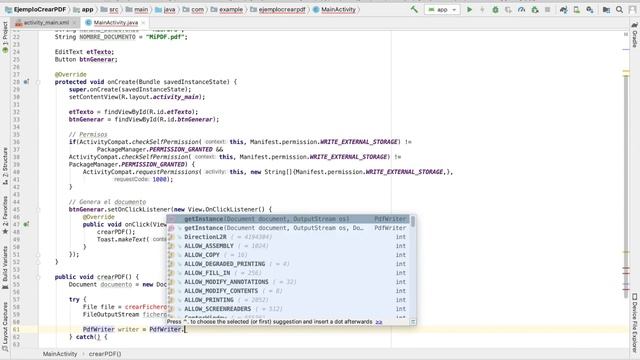Click the user account avatar icon

point(632,9)
